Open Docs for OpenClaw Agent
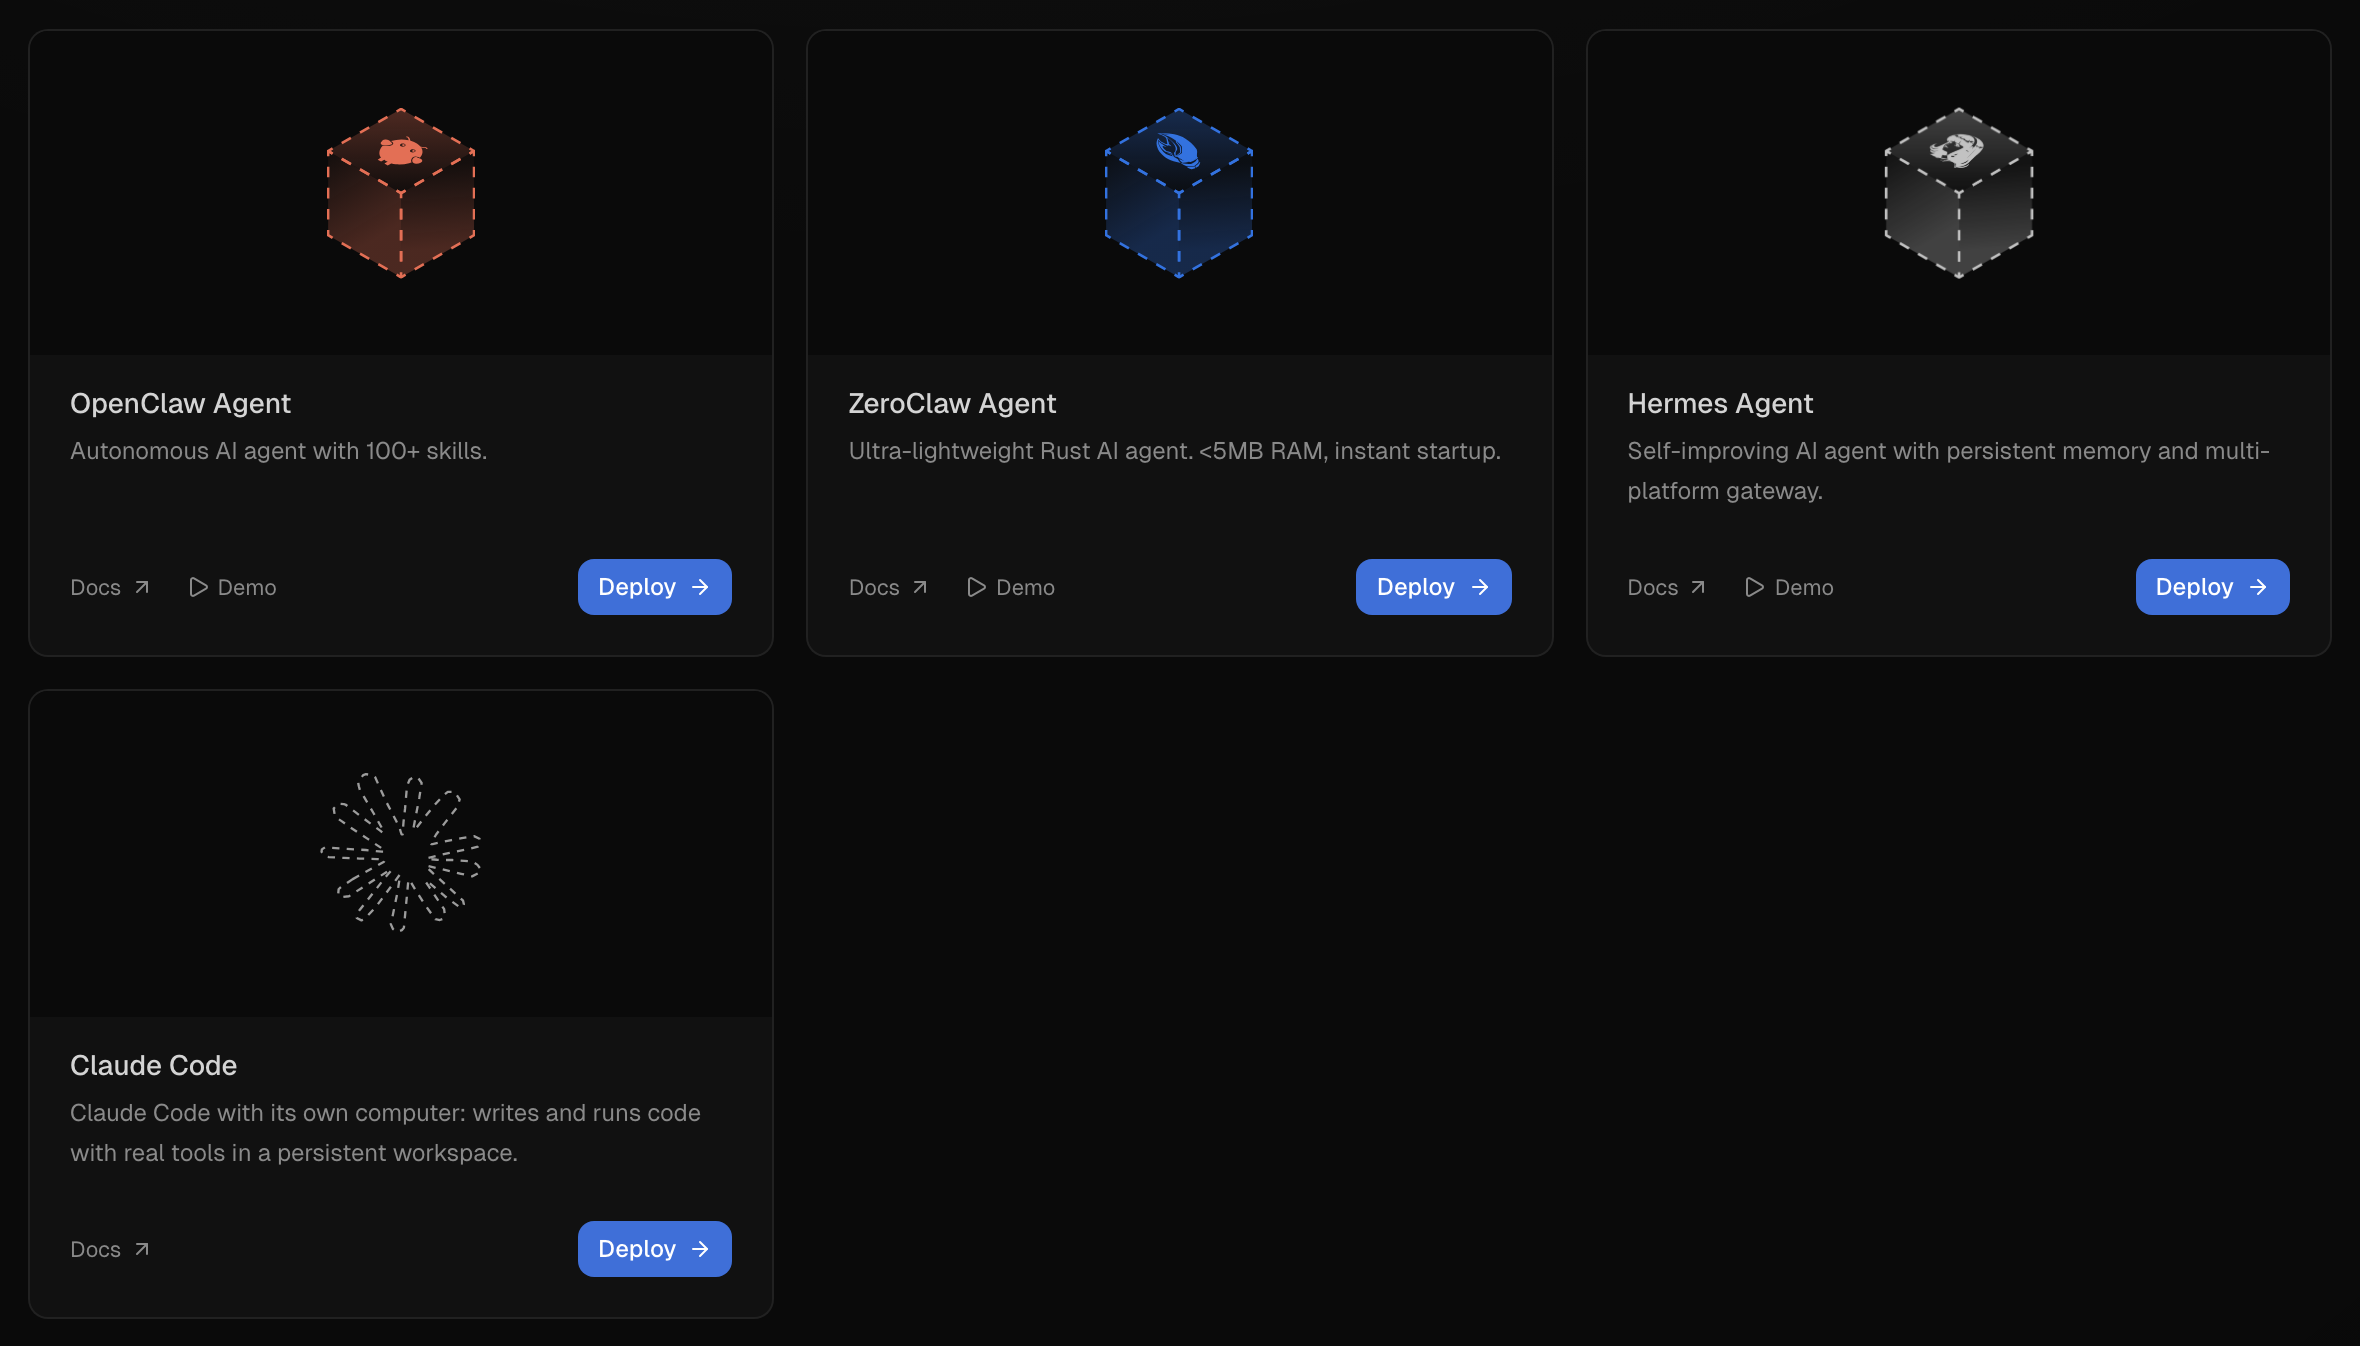Screen dimensions: 2360x1346 coord(110,588)
